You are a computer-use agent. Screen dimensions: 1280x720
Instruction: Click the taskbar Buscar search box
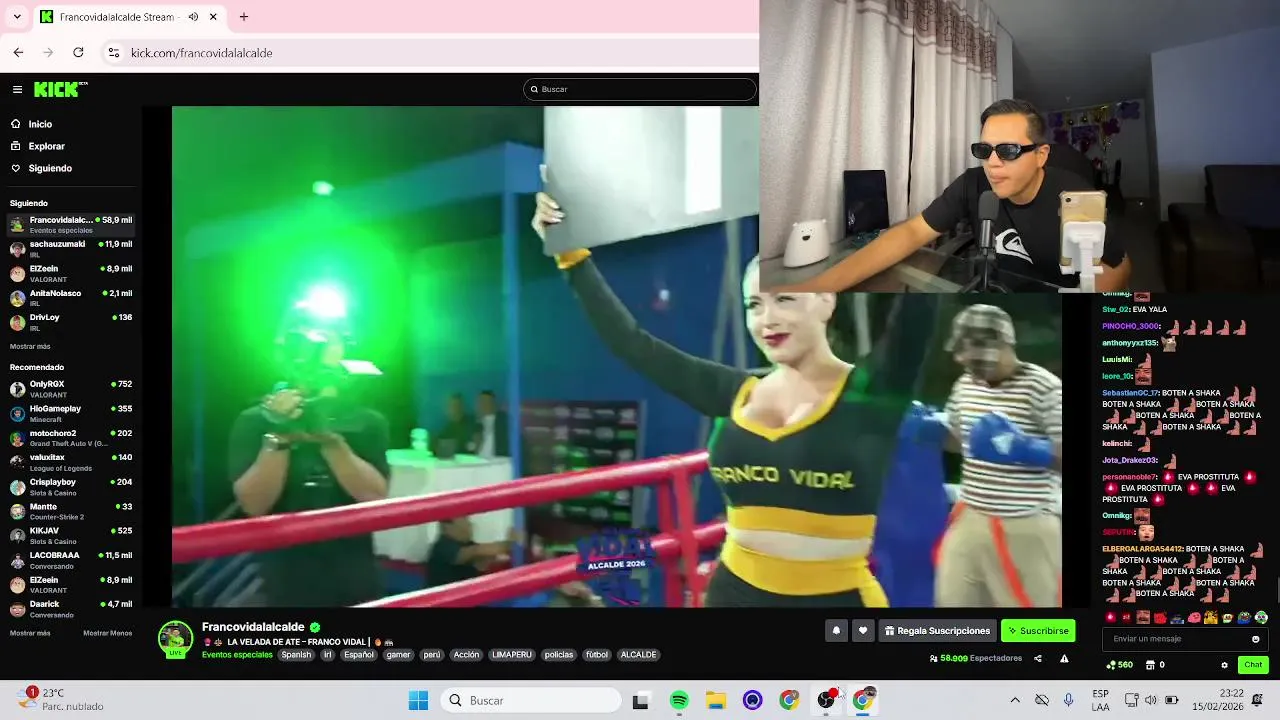pos(530,700)
